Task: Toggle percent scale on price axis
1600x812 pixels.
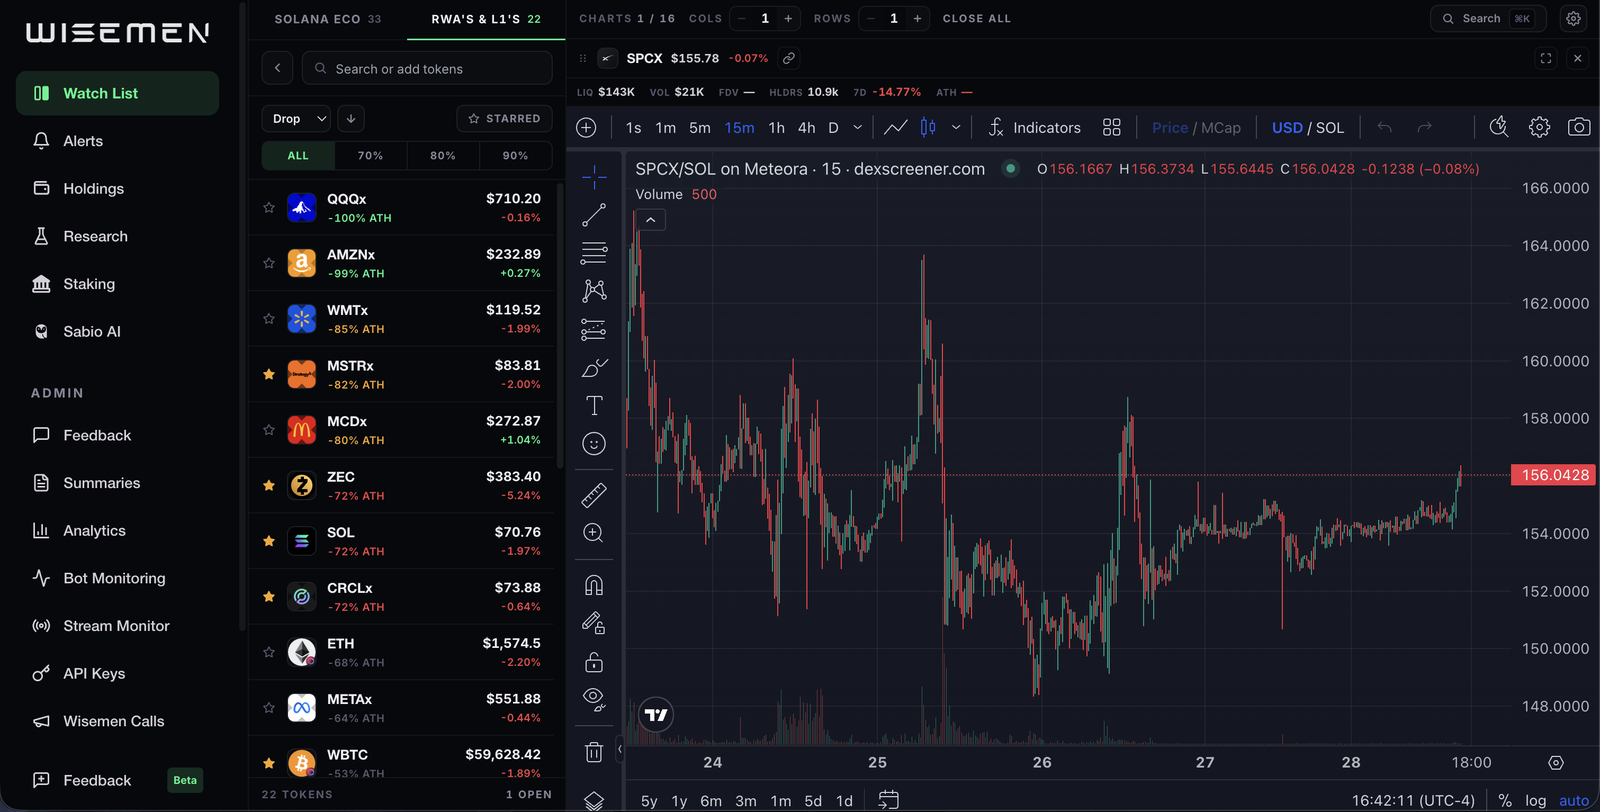Action: (x=1505, y=800)
